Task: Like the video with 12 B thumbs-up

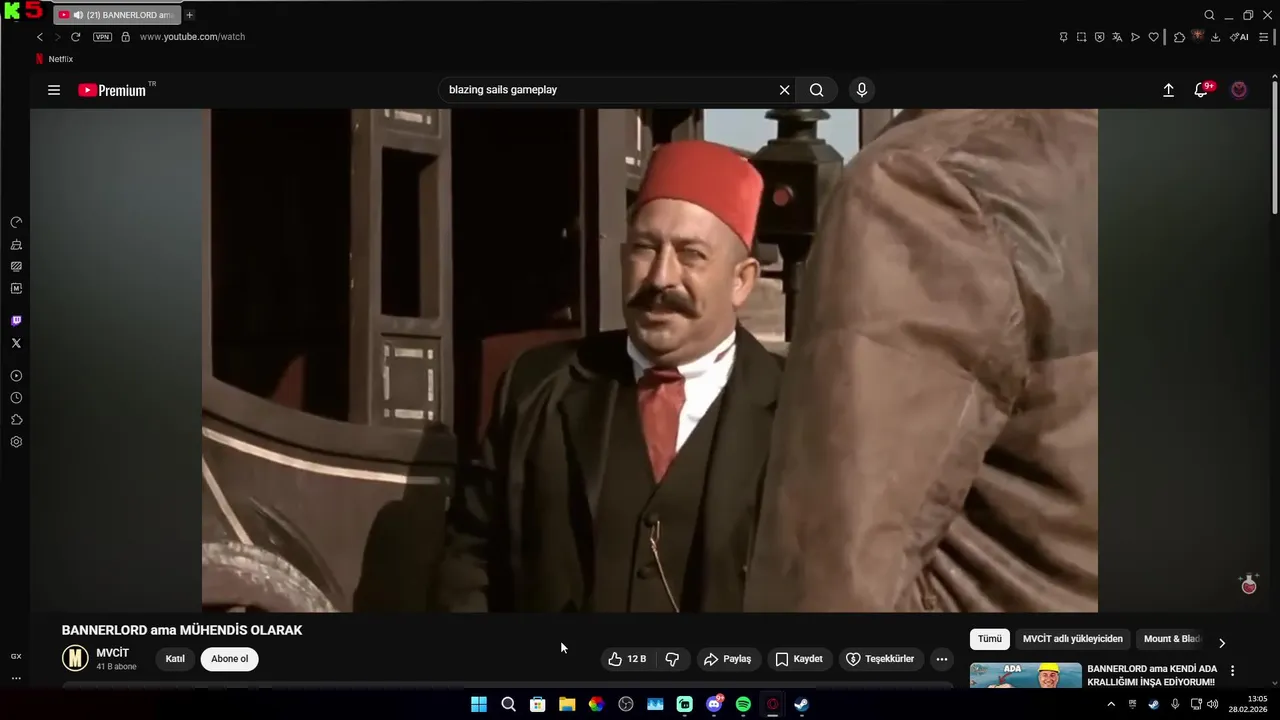Action: pyautogui.click(x=627, y=659)
